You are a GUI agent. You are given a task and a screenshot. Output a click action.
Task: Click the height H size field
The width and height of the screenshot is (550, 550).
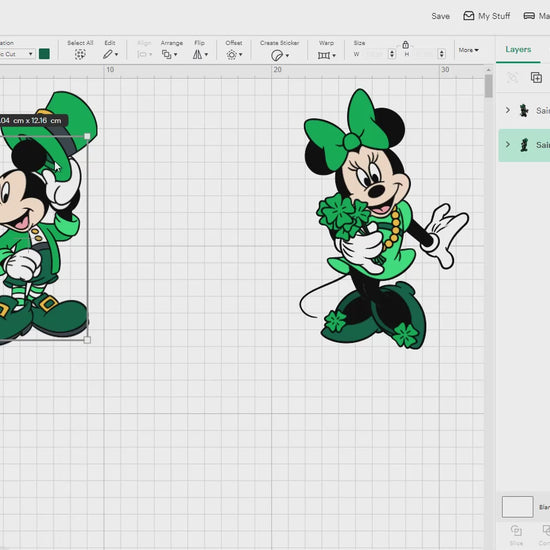[x=425, y=54]
